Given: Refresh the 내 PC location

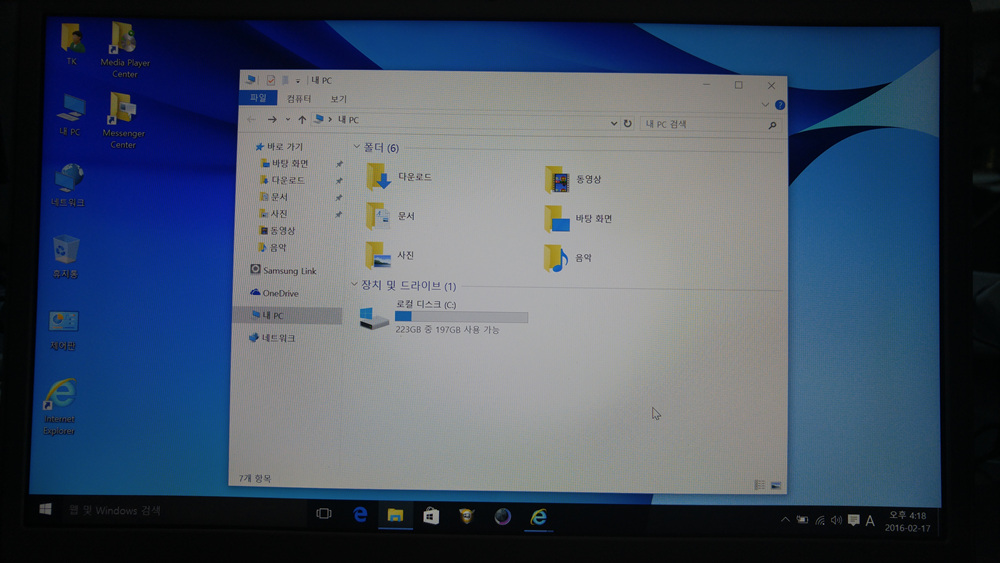Looking at the screenshot, I should click(x=628, y=124).
